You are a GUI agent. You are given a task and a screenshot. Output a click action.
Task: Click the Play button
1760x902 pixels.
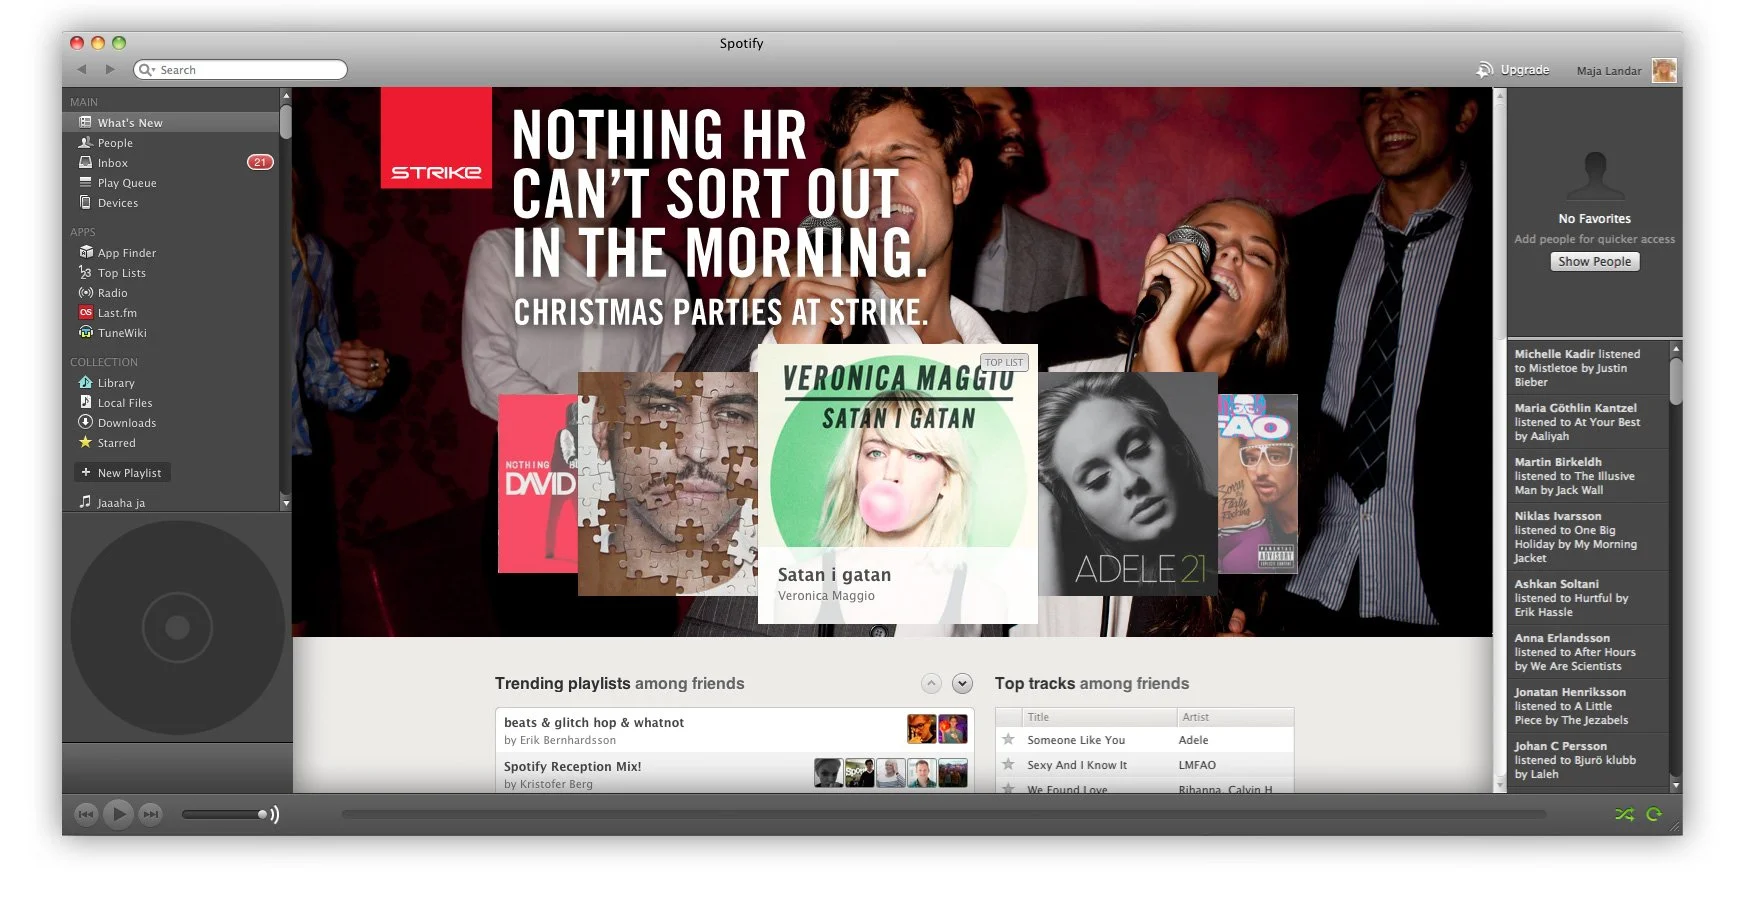tap(118, 814)
